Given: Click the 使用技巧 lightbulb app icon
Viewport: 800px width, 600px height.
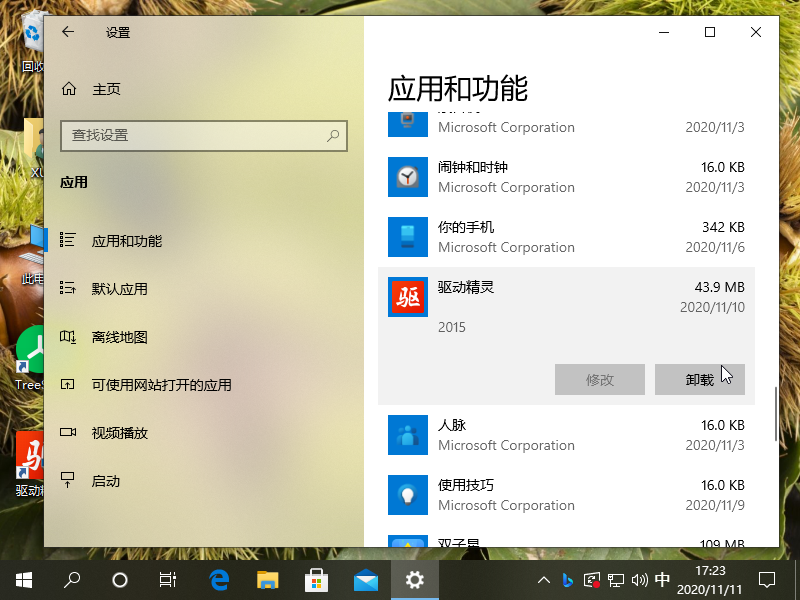Looking at the screenshot, I should coord(408,495).
